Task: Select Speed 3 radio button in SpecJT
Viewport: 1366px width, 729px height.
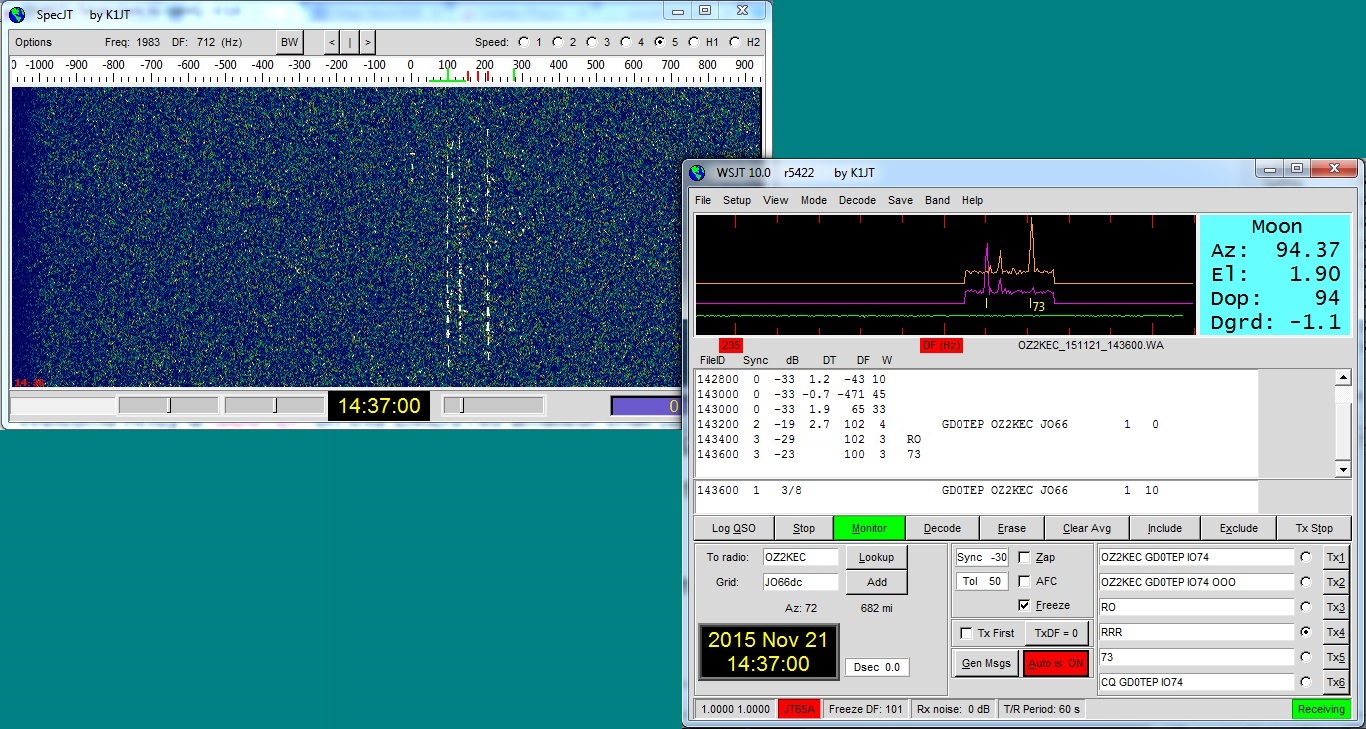Action: point(592,42)
